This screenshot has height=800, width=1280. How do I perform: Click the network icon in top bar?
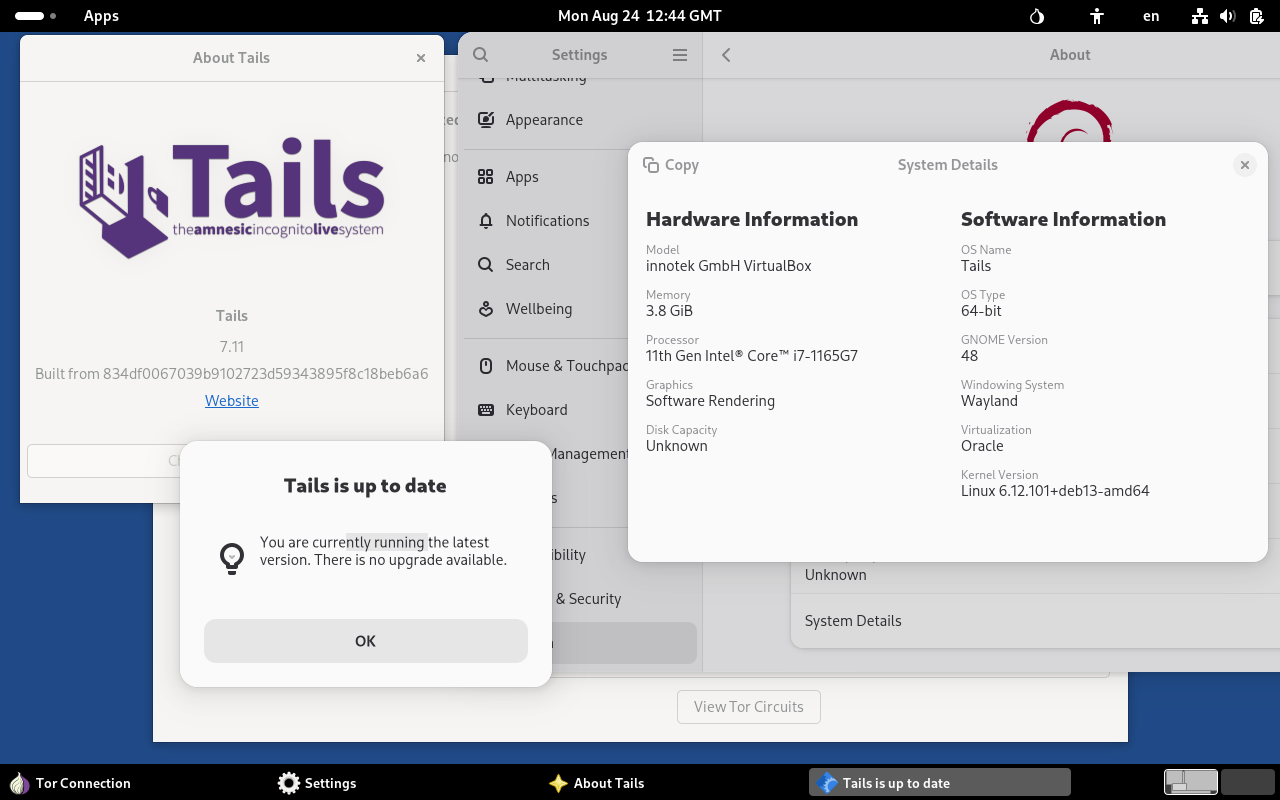coord(1200,16)
